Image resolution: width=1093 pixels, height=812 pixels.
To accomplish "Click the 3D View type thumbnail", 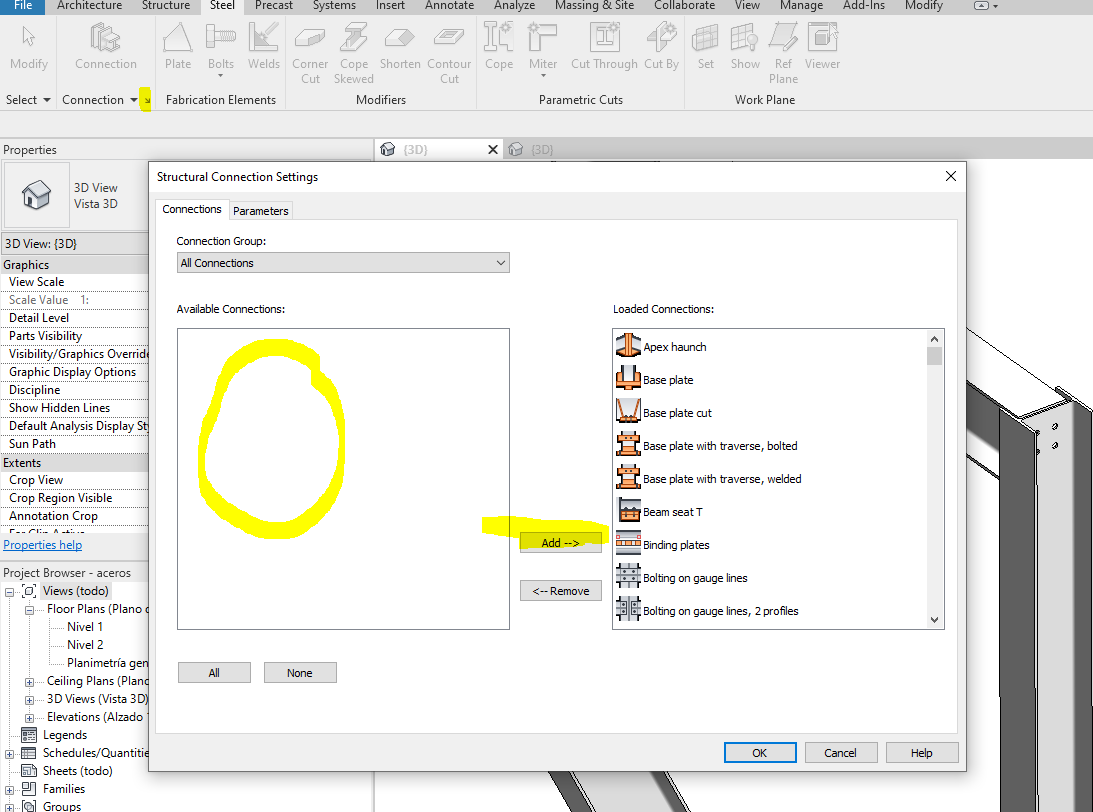I will tap(36, 194).
